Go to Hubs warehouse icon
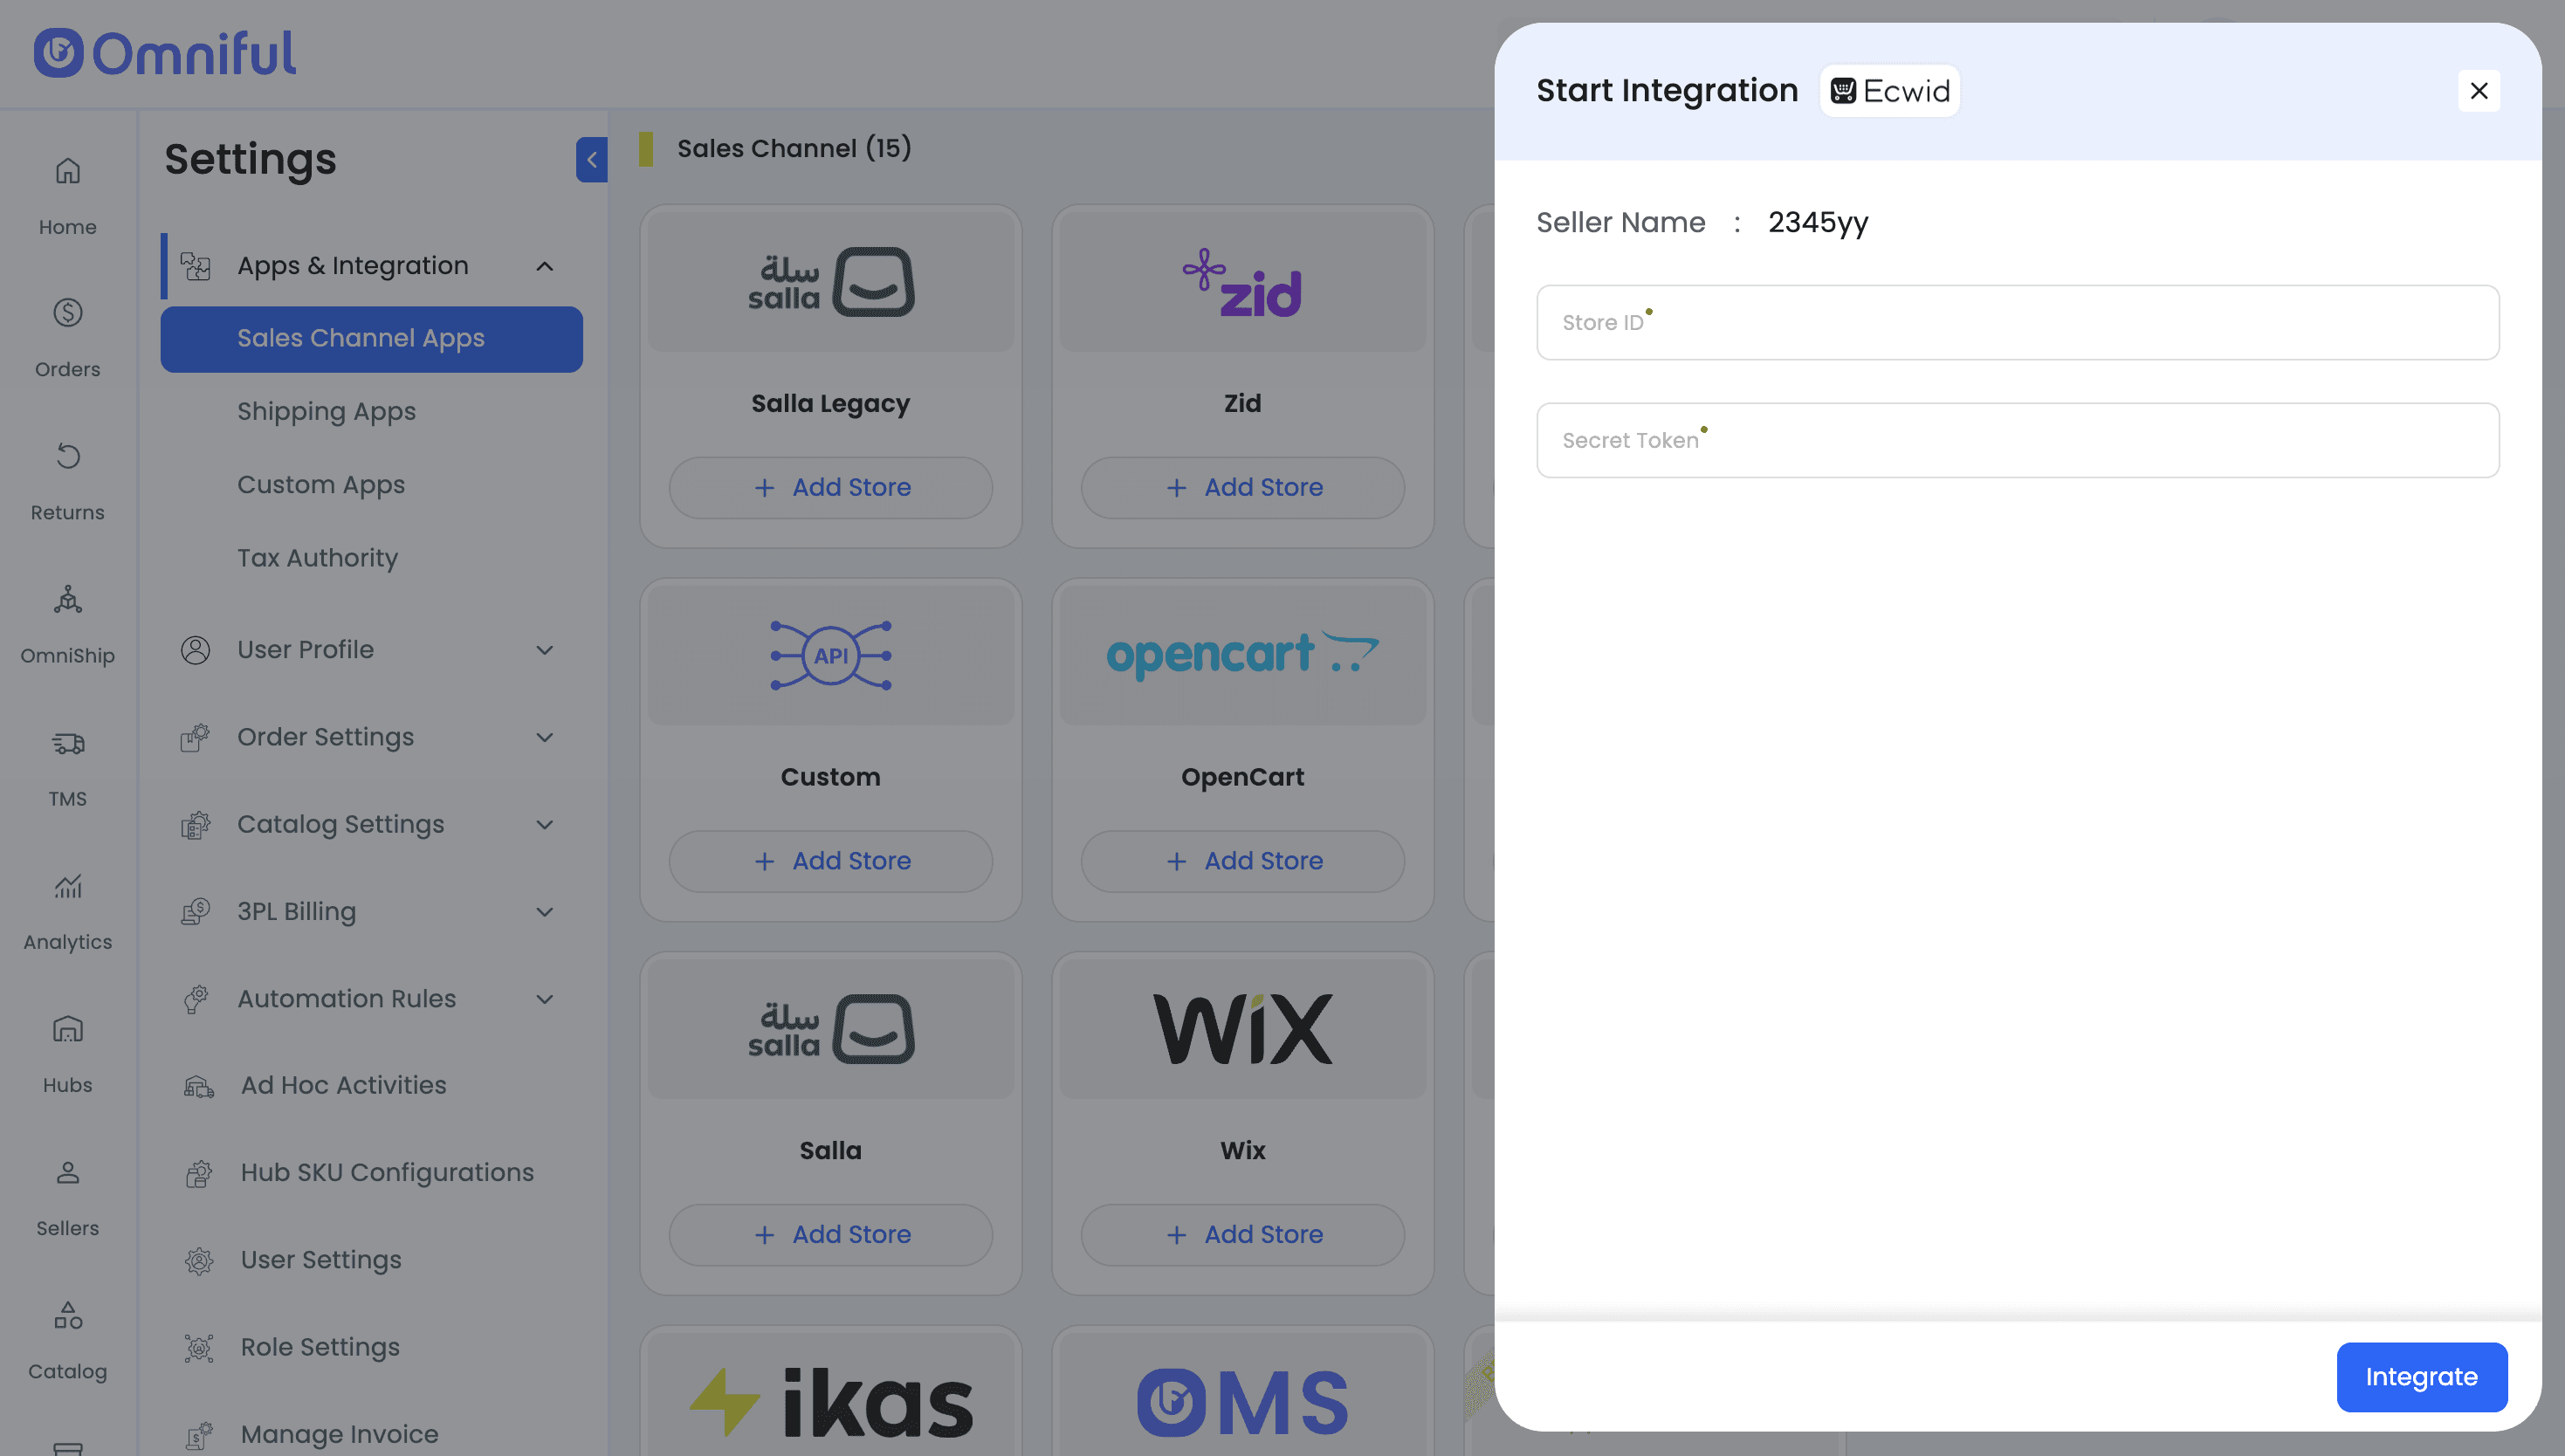The image size is (2565, 1456). [x=67, y=1030]
